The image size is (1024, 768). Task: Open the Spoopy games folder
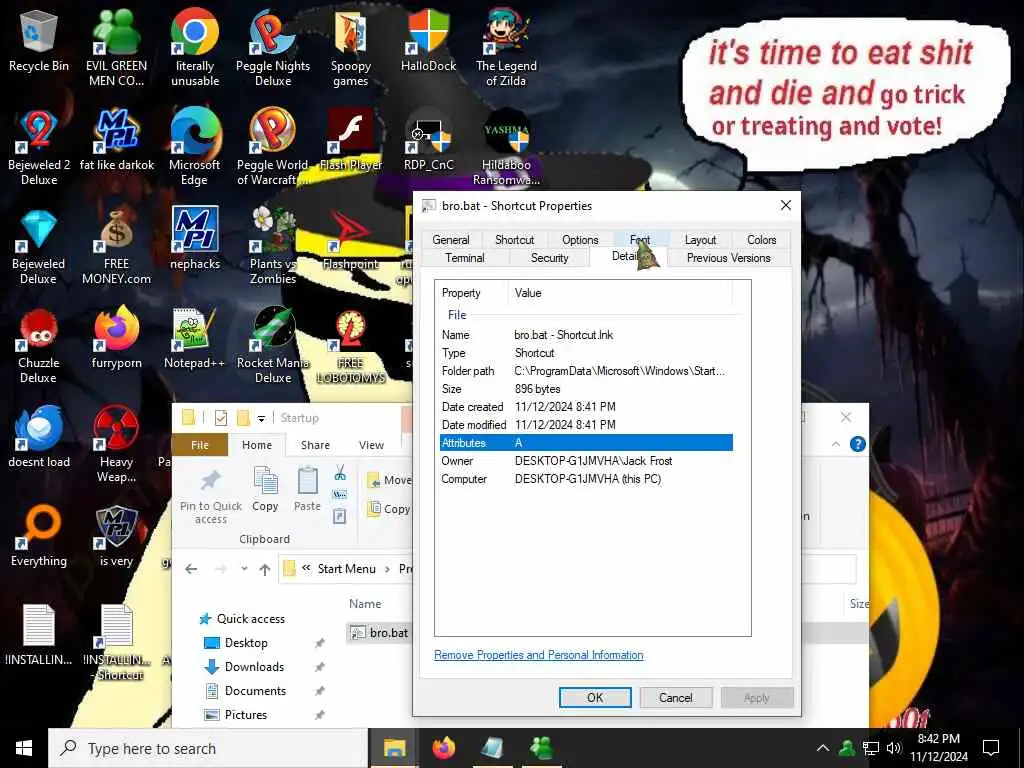[351, 48]
